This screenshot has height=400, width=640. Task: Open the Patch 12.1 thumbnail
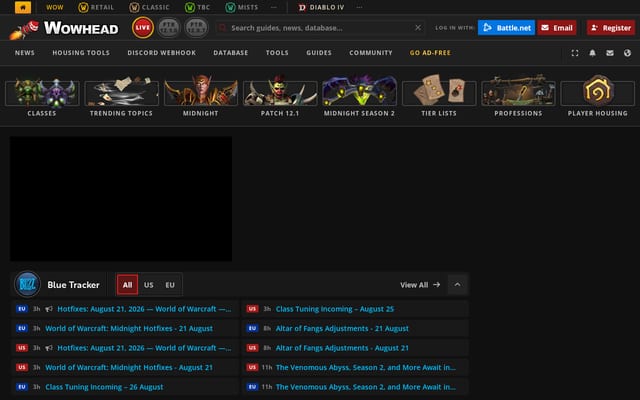coord(280,96)
